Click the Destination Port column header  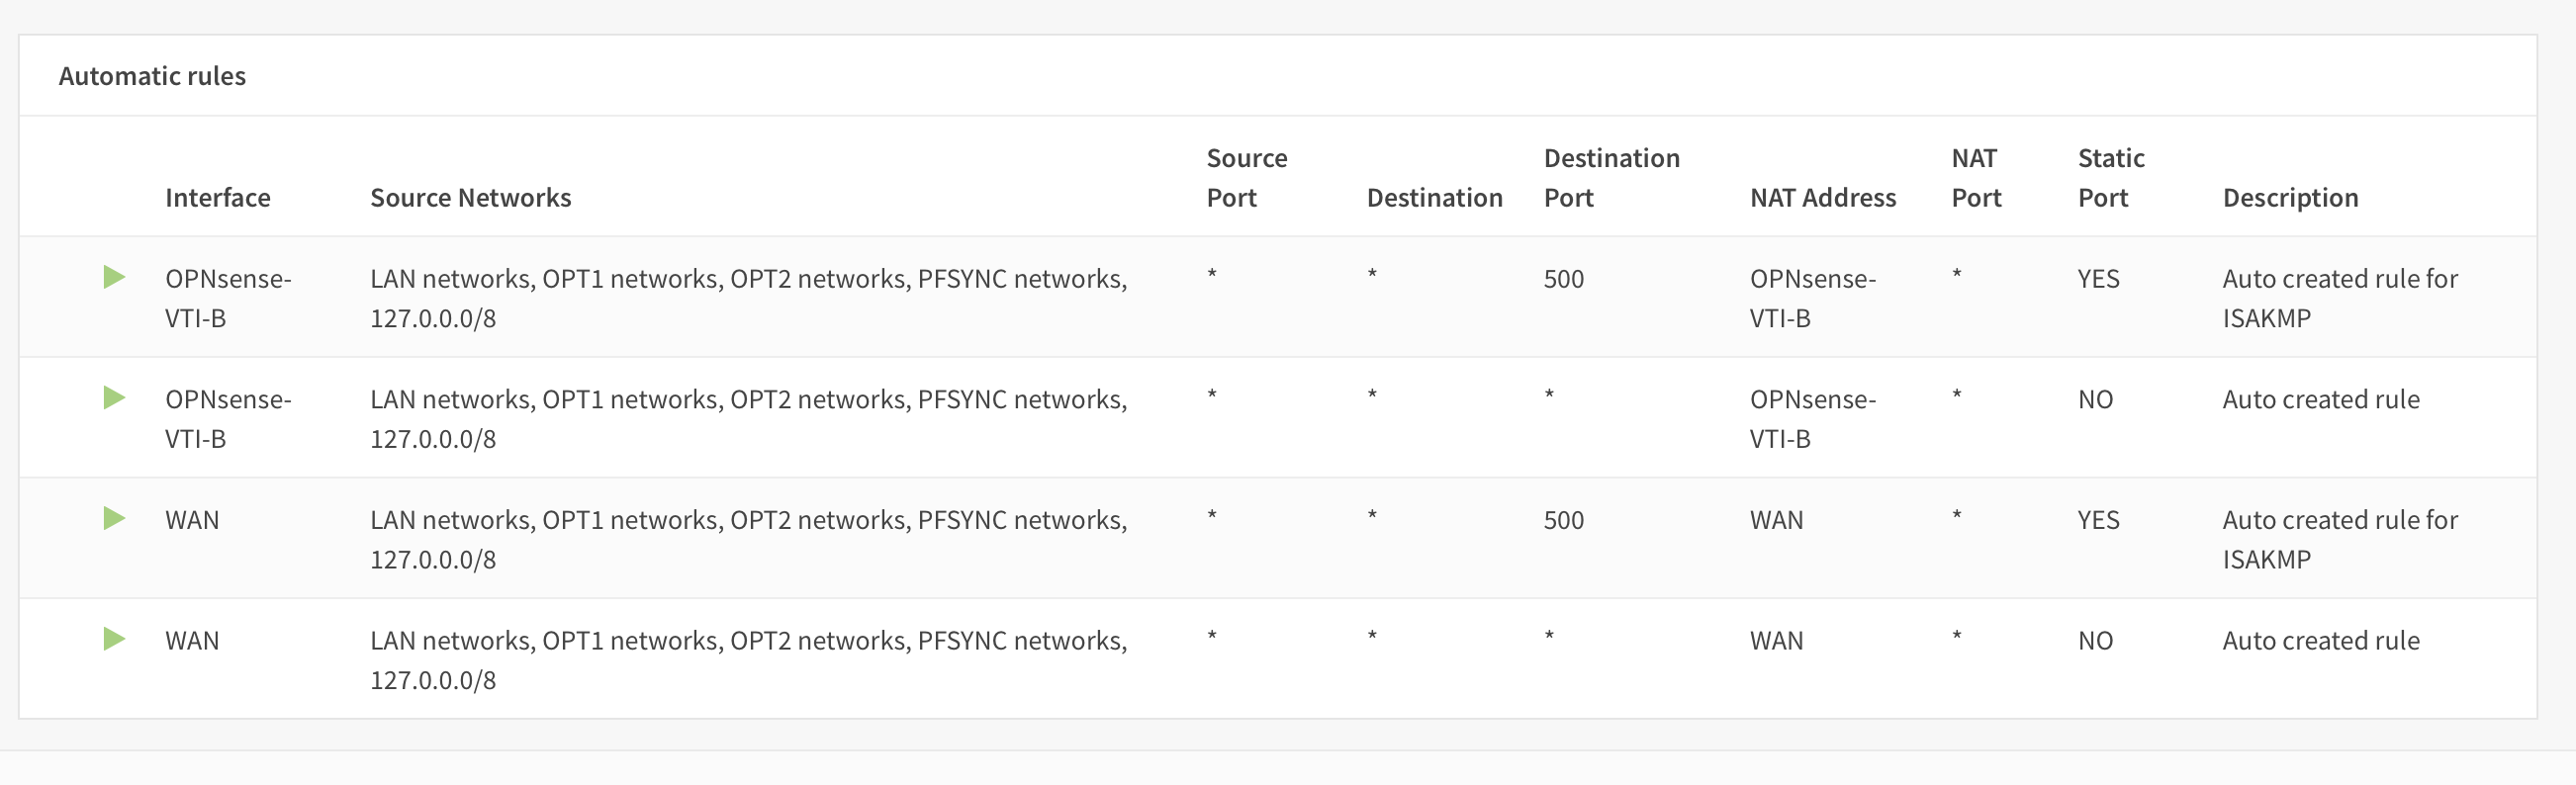1611,178
